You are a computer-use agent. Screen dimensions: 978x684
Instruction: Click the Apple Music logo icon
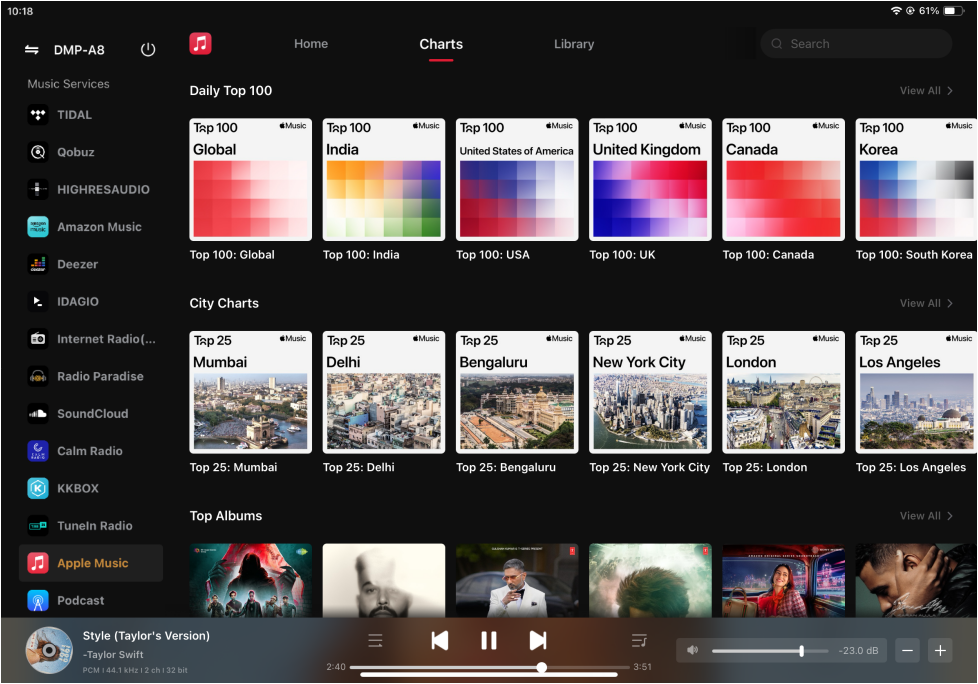[x=200, y=44]
